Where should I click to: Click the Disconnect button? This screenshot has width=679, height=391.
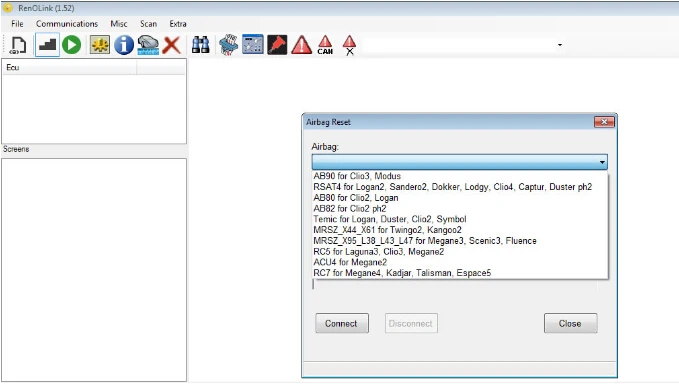[x=411, y=323]
